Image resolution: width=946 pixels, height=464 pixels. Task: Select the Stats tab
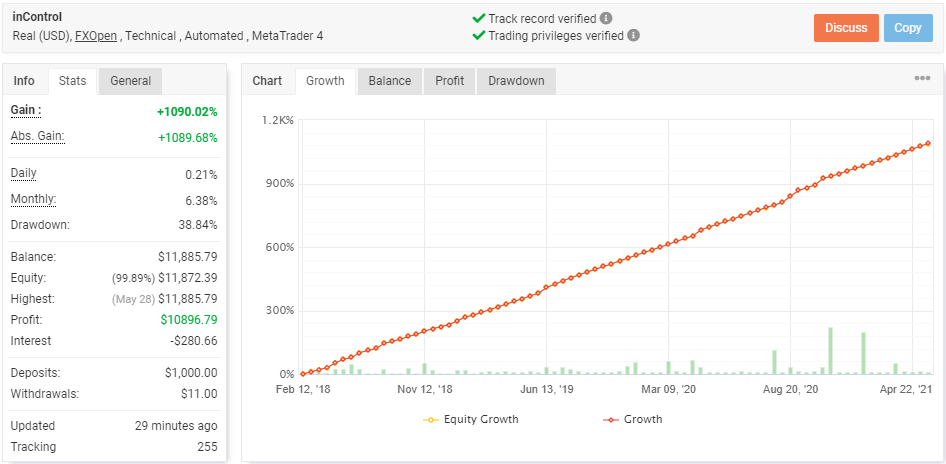click(x=72, y=81)
